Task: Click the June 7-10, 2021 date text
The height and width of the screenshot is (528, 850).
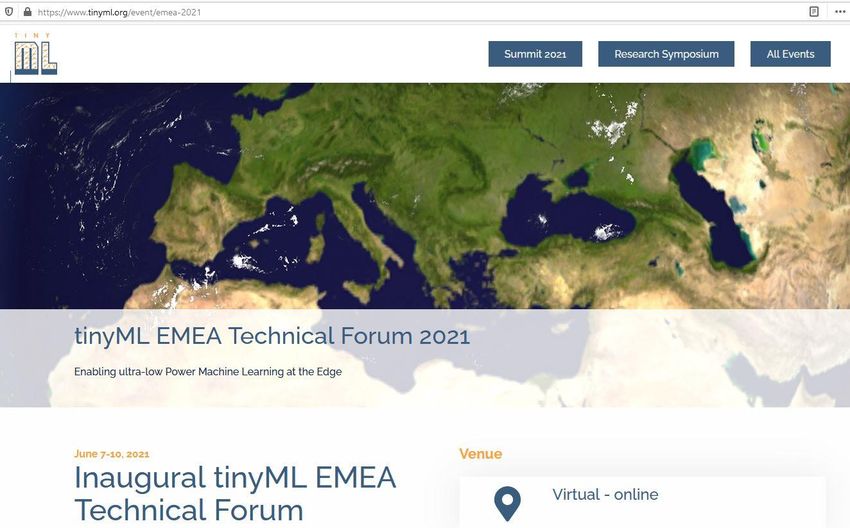Action: 112,454
